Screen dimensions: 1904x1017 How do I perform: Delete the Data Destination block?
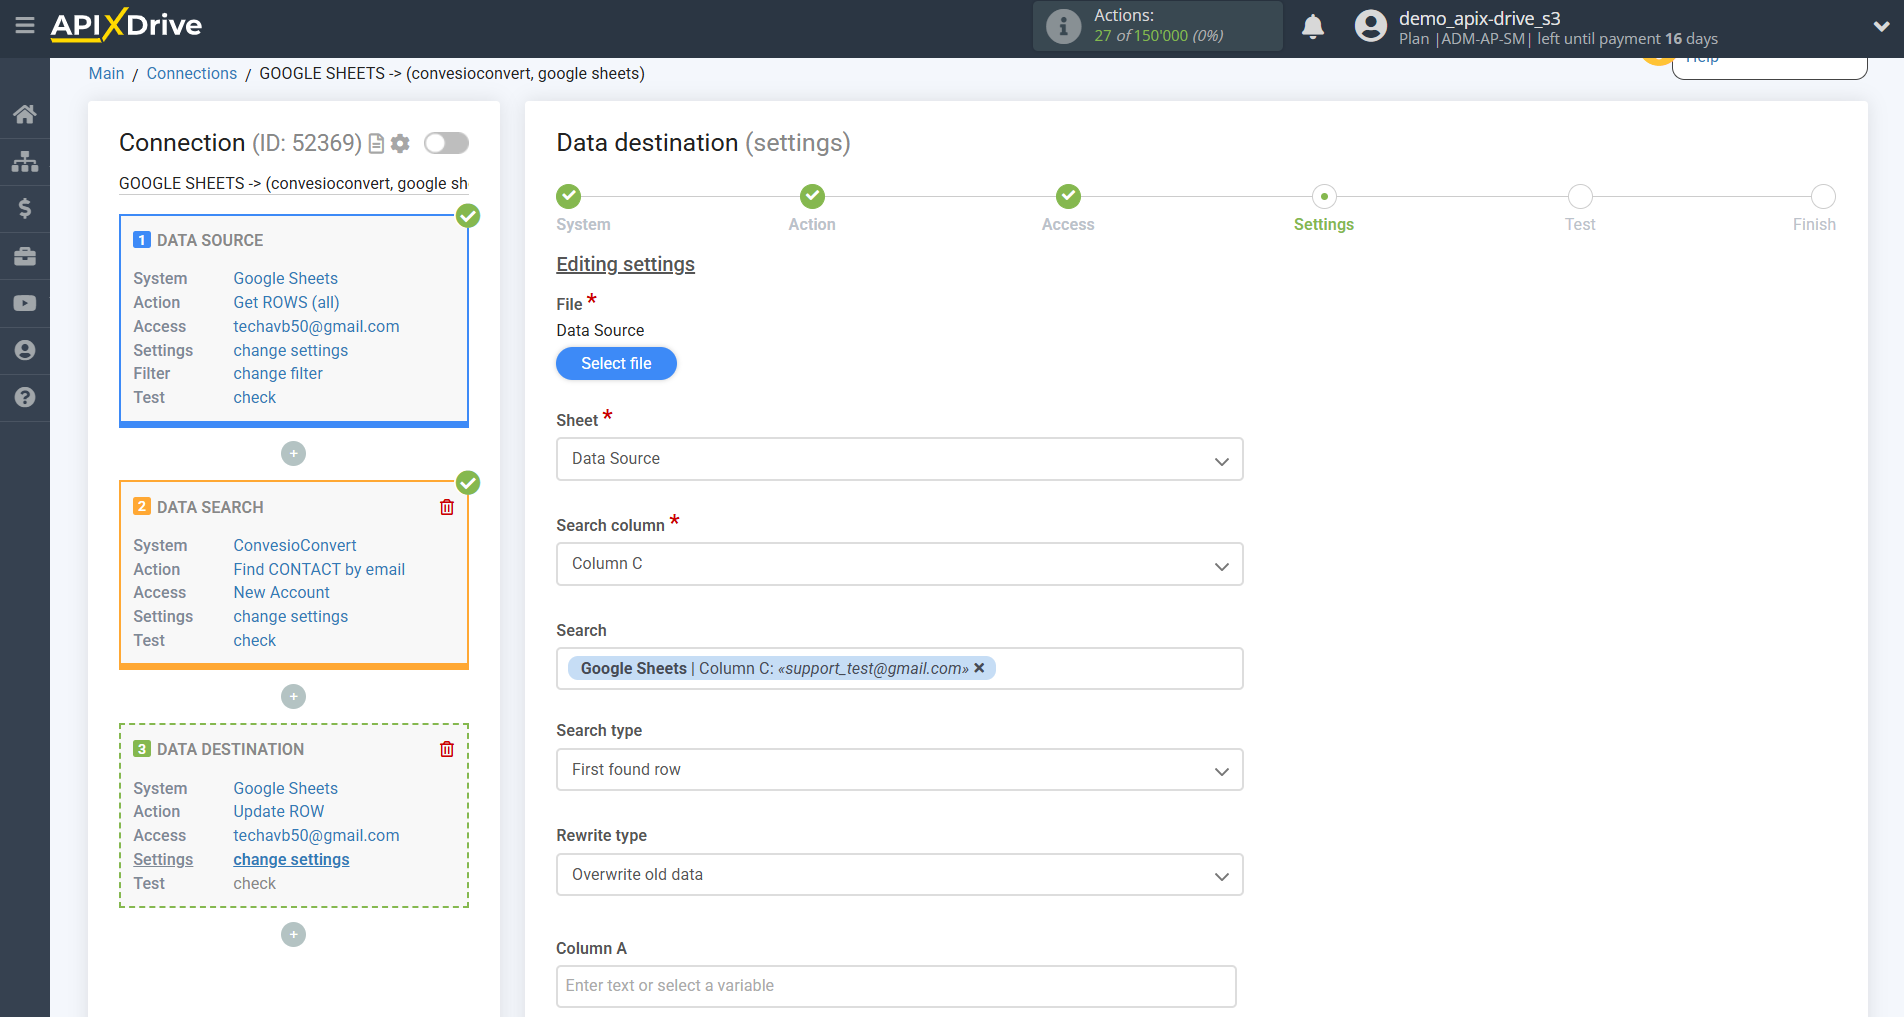click(447, 749)
